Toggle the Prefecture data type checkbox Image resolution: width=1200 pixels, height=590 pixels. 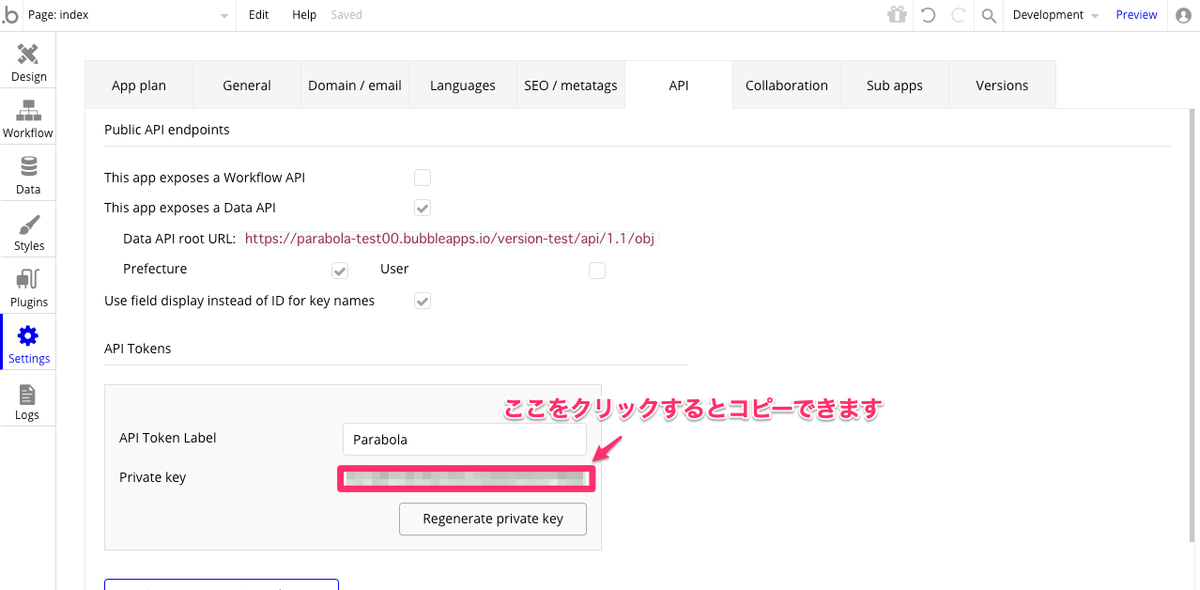click(340, 270)
